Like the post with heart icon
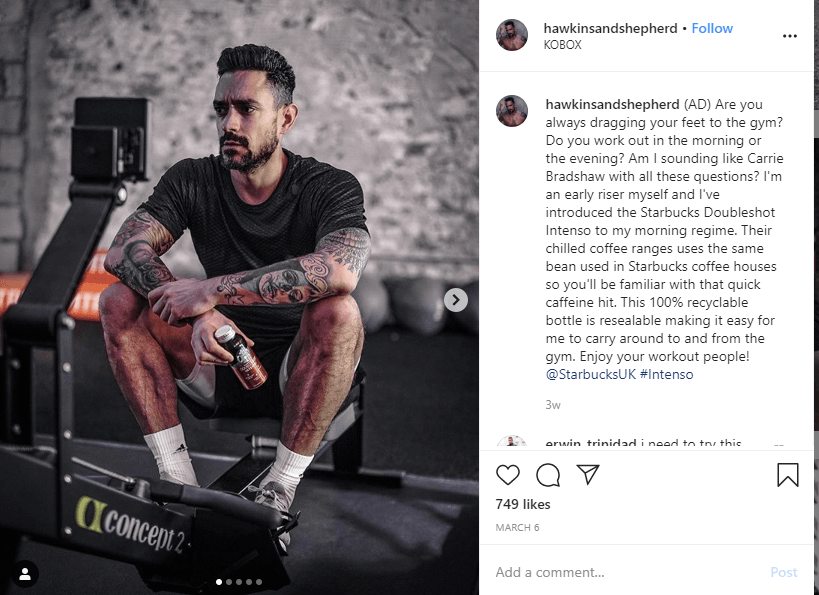Image resolution: width=819 pixels, height=595 pixels. (x=508, y=475)
